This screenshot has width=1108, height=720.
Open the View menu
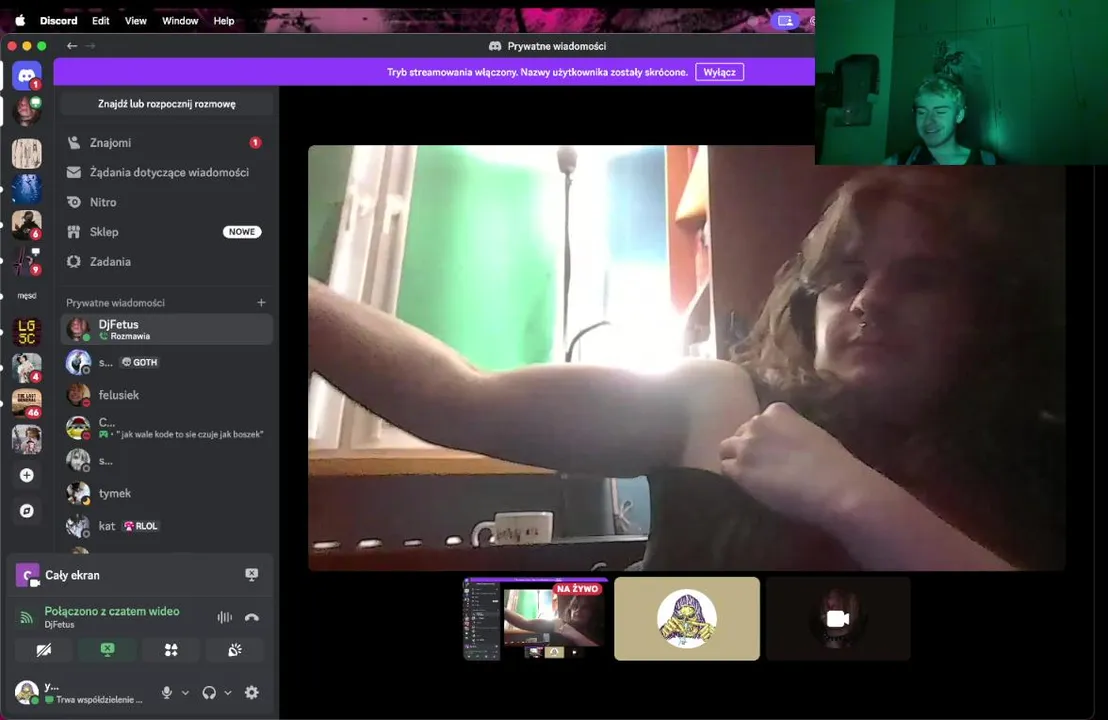pyautogui.click(x=136, y=20)
